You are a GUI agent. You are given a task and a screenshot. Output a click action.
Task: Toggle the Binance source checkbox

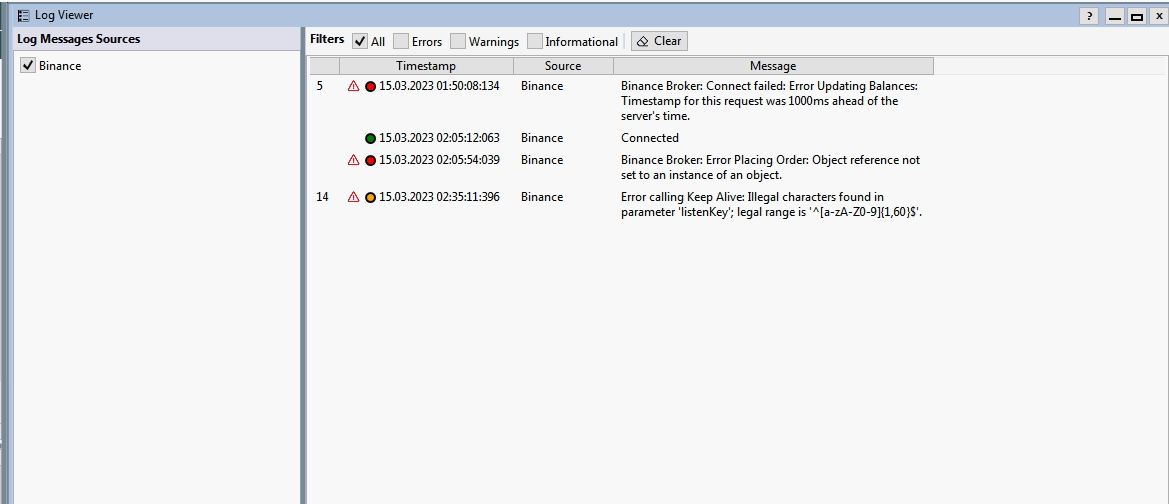coord(28,66)
